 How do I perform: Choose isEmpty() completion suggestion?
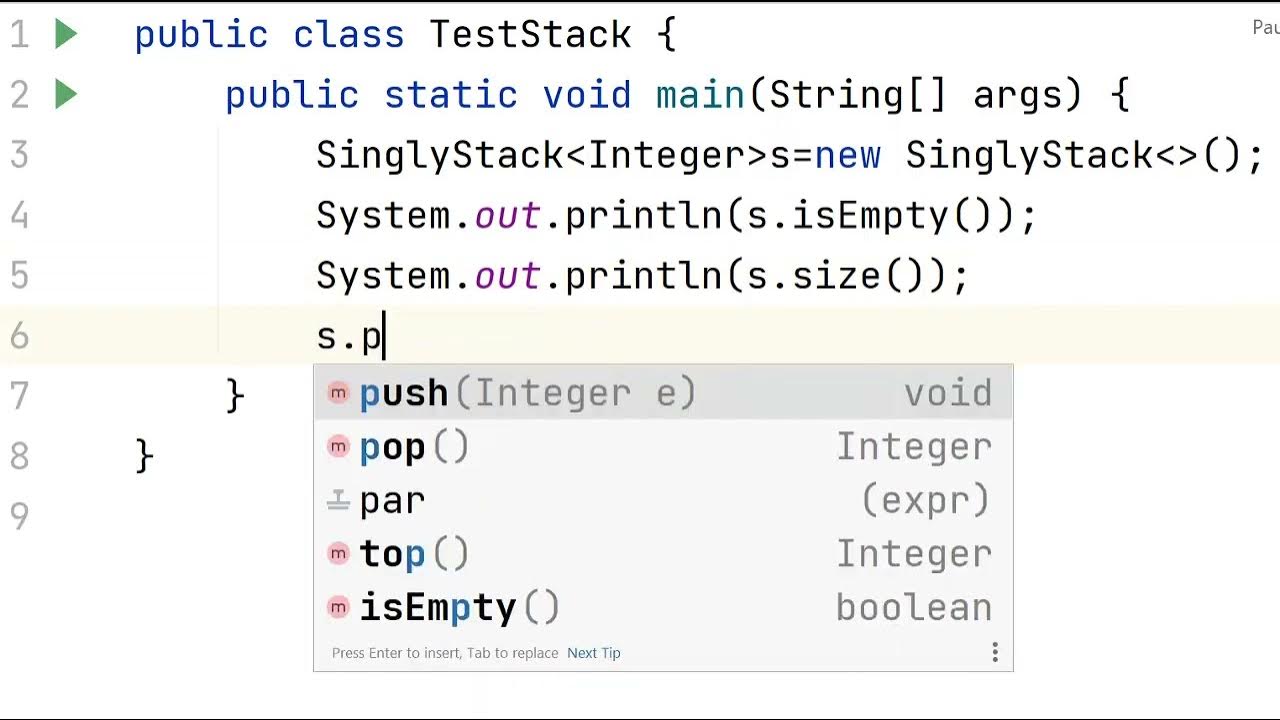pyautogui.click(x=459, y=607)
